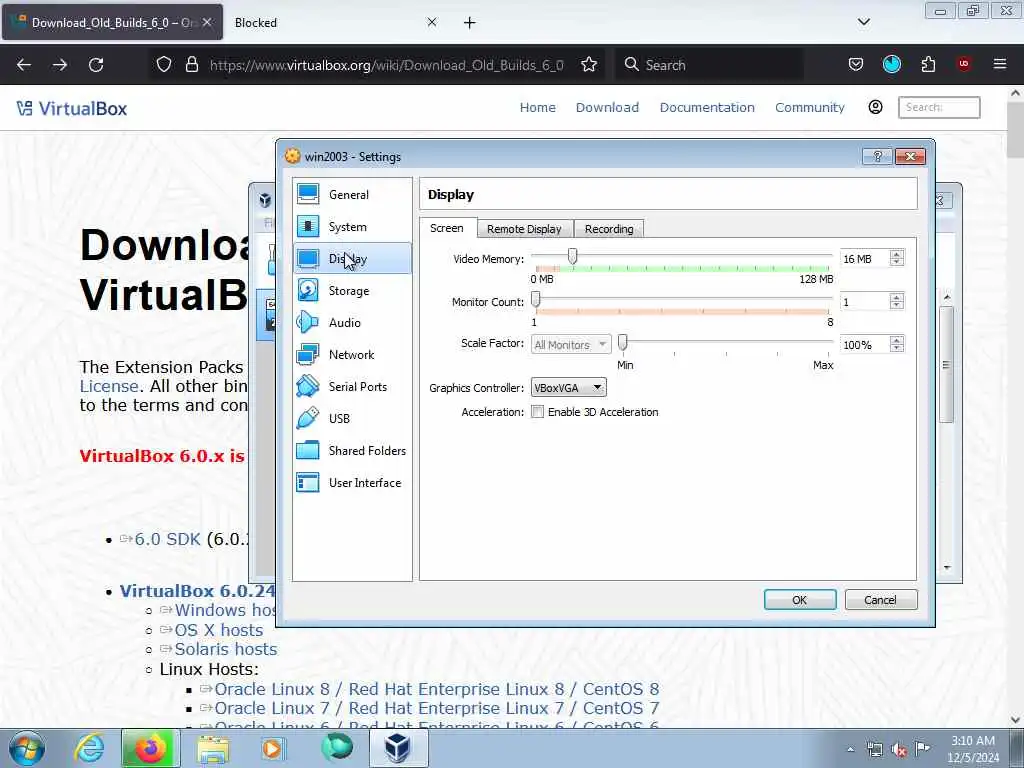Open Windows Explorer folder on taskbar
The height and width of the screenshot is (768, 1024).
coord(213,748)
